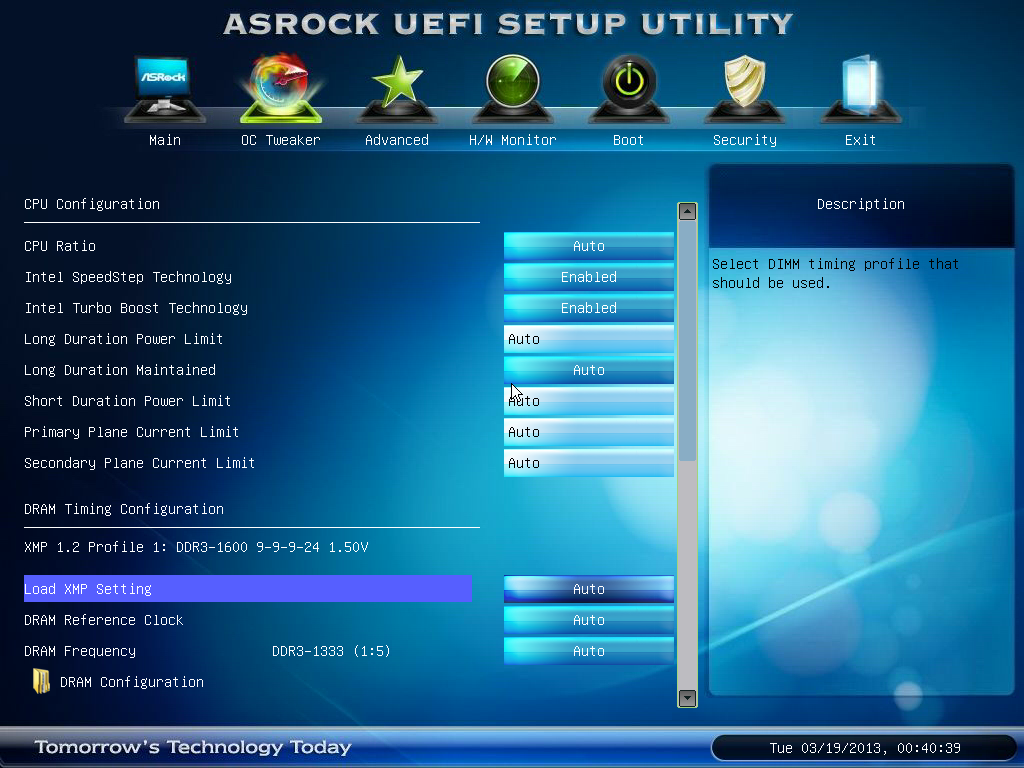Image resolution: width=1024 pixels, height=768 pixels.
Task: Open the DRAM Configuration submenu
Action: pos(131,682)
